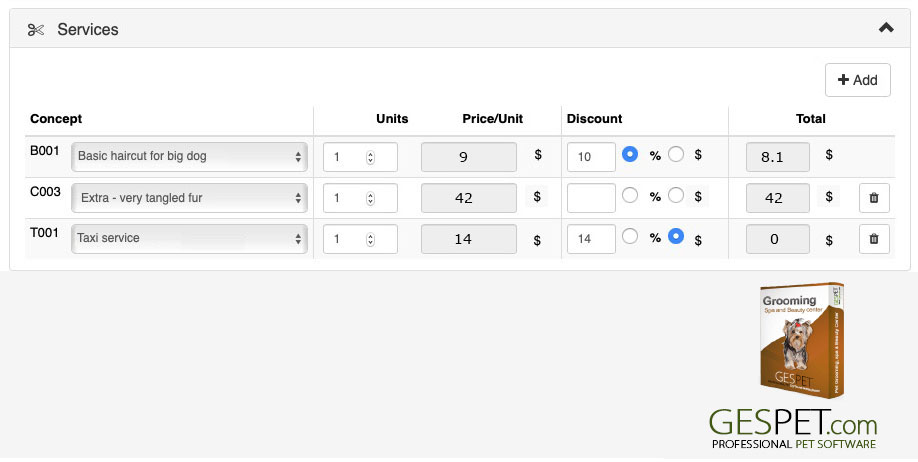Collapse the Services panel with the chevron
The image size is (918, 462).
click(x=886, y=28)
